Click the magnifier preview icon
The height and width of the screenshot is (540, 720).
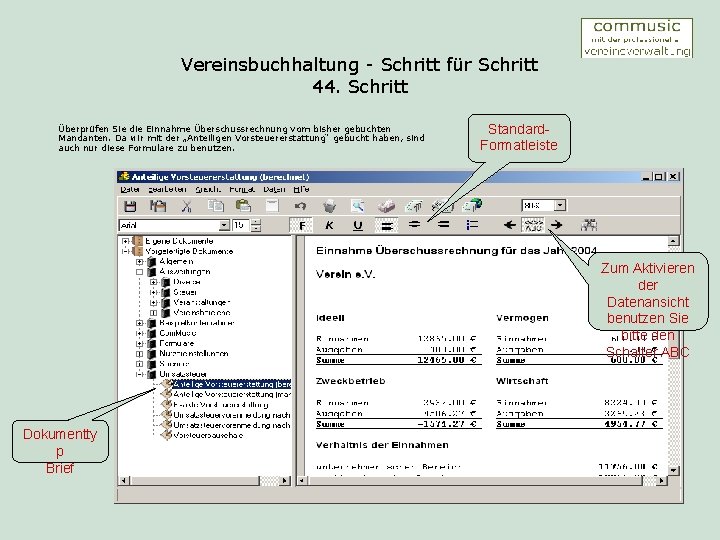tap(358, 206)
